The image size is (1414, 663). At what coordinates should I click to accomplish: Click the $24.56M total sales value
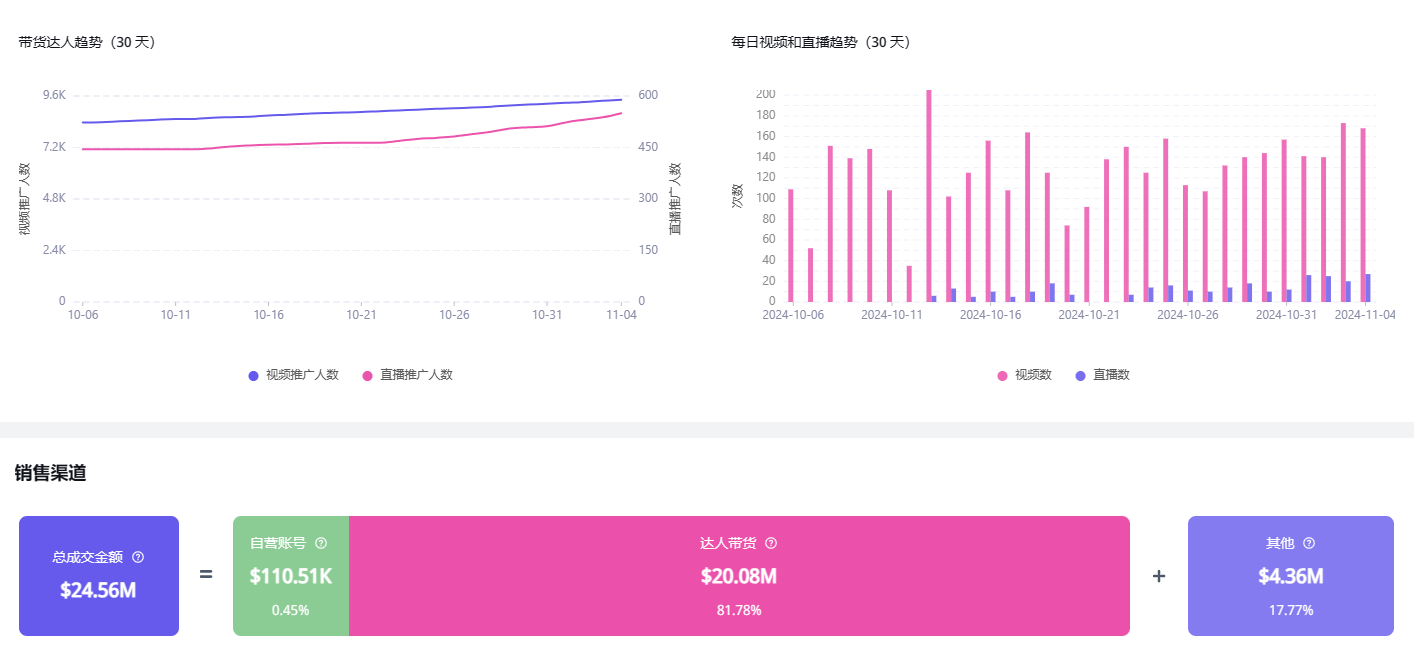click(x=98, y=590)
